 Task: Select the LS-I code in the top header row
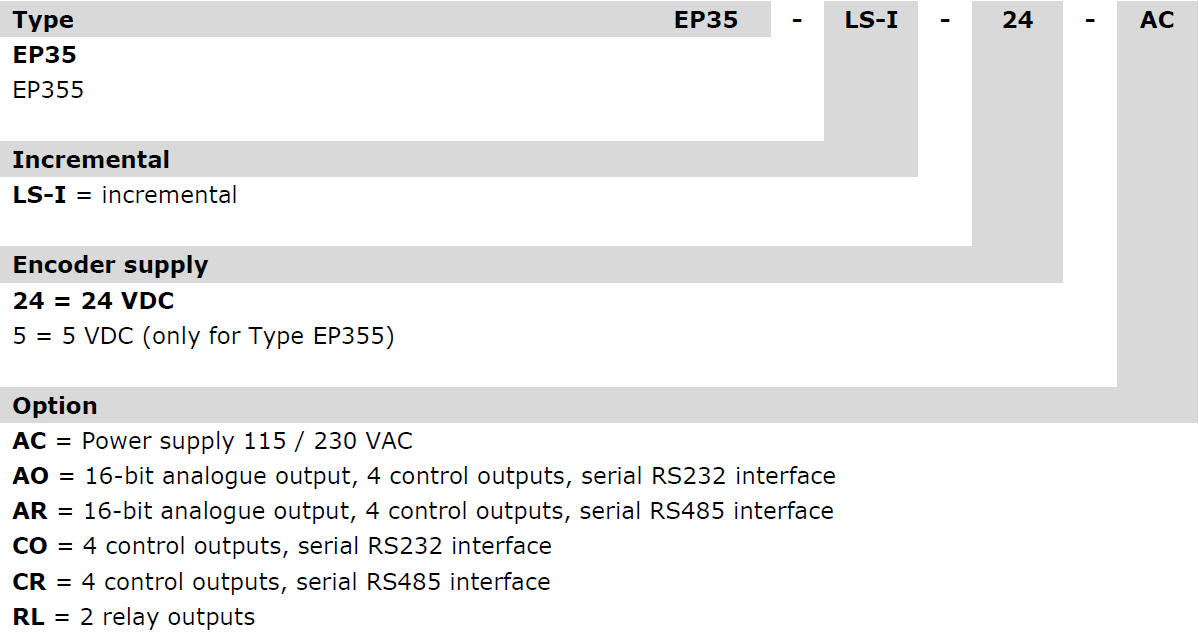point(871,20)
